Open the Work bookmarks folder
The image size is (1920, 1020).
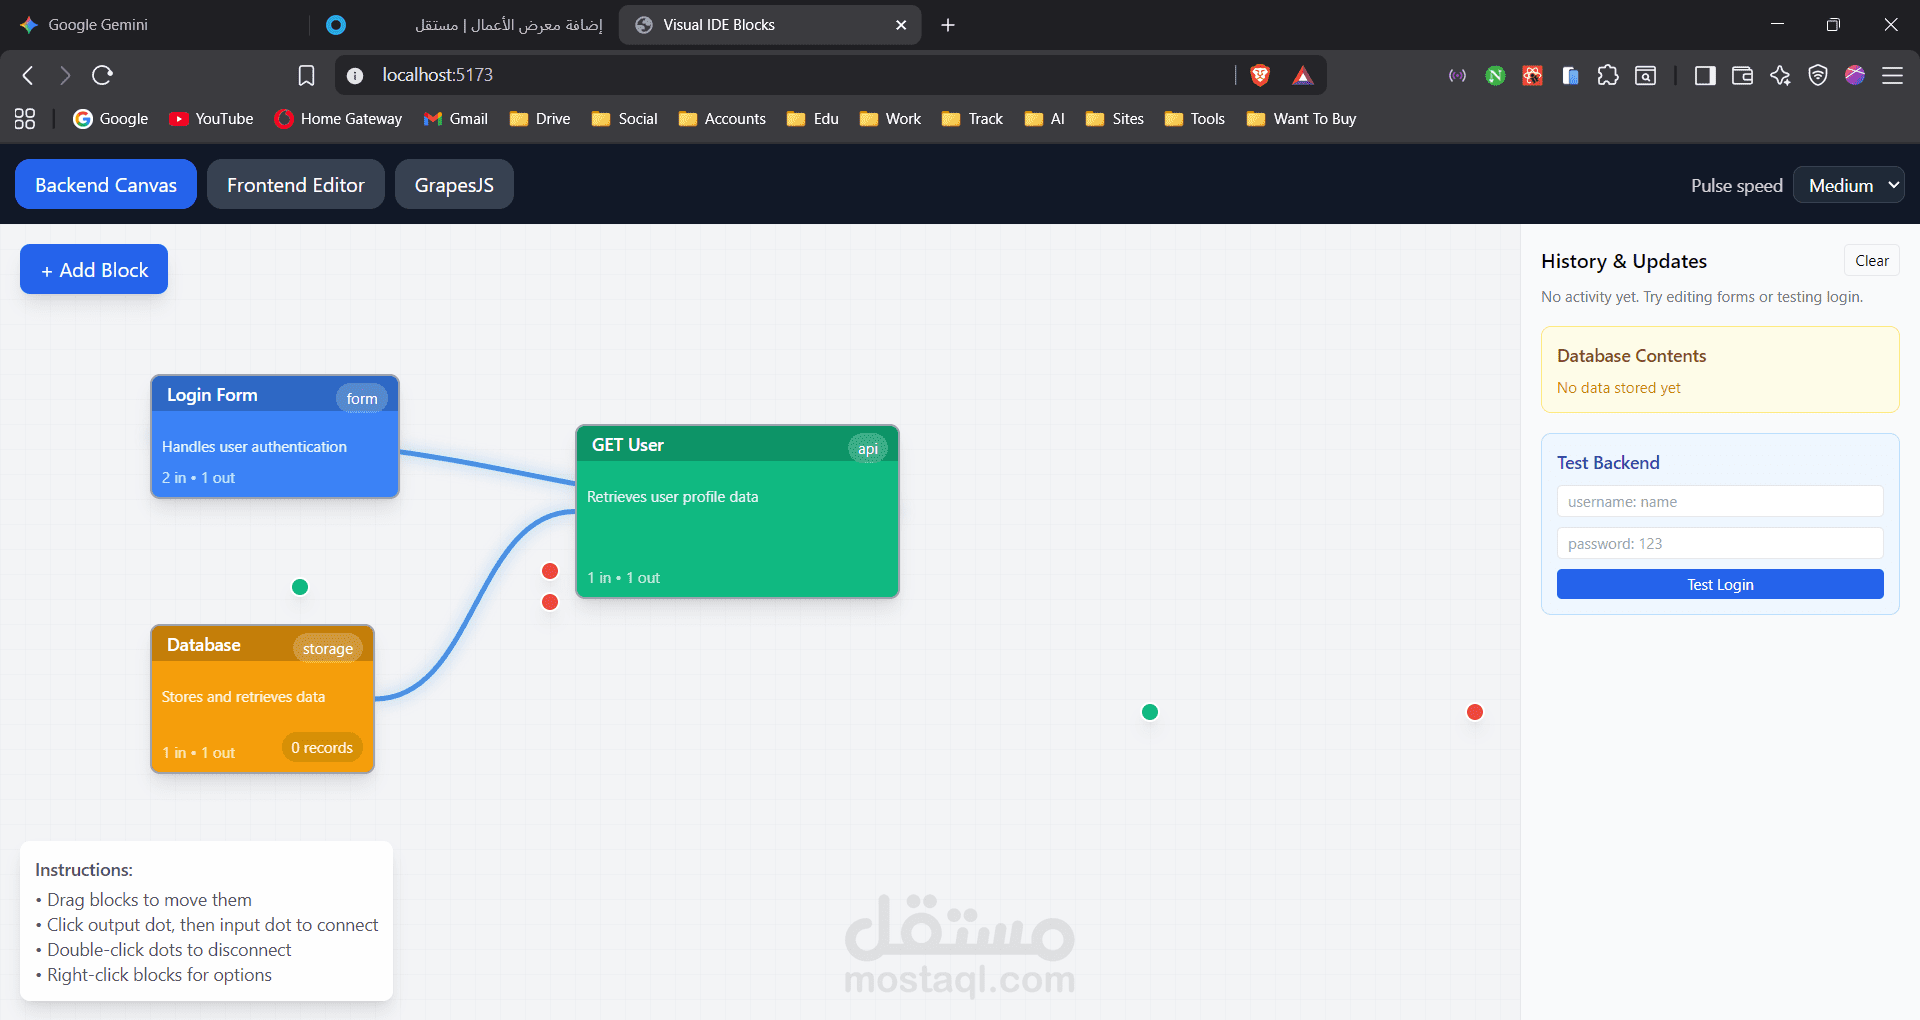click(x=889, y=119)
